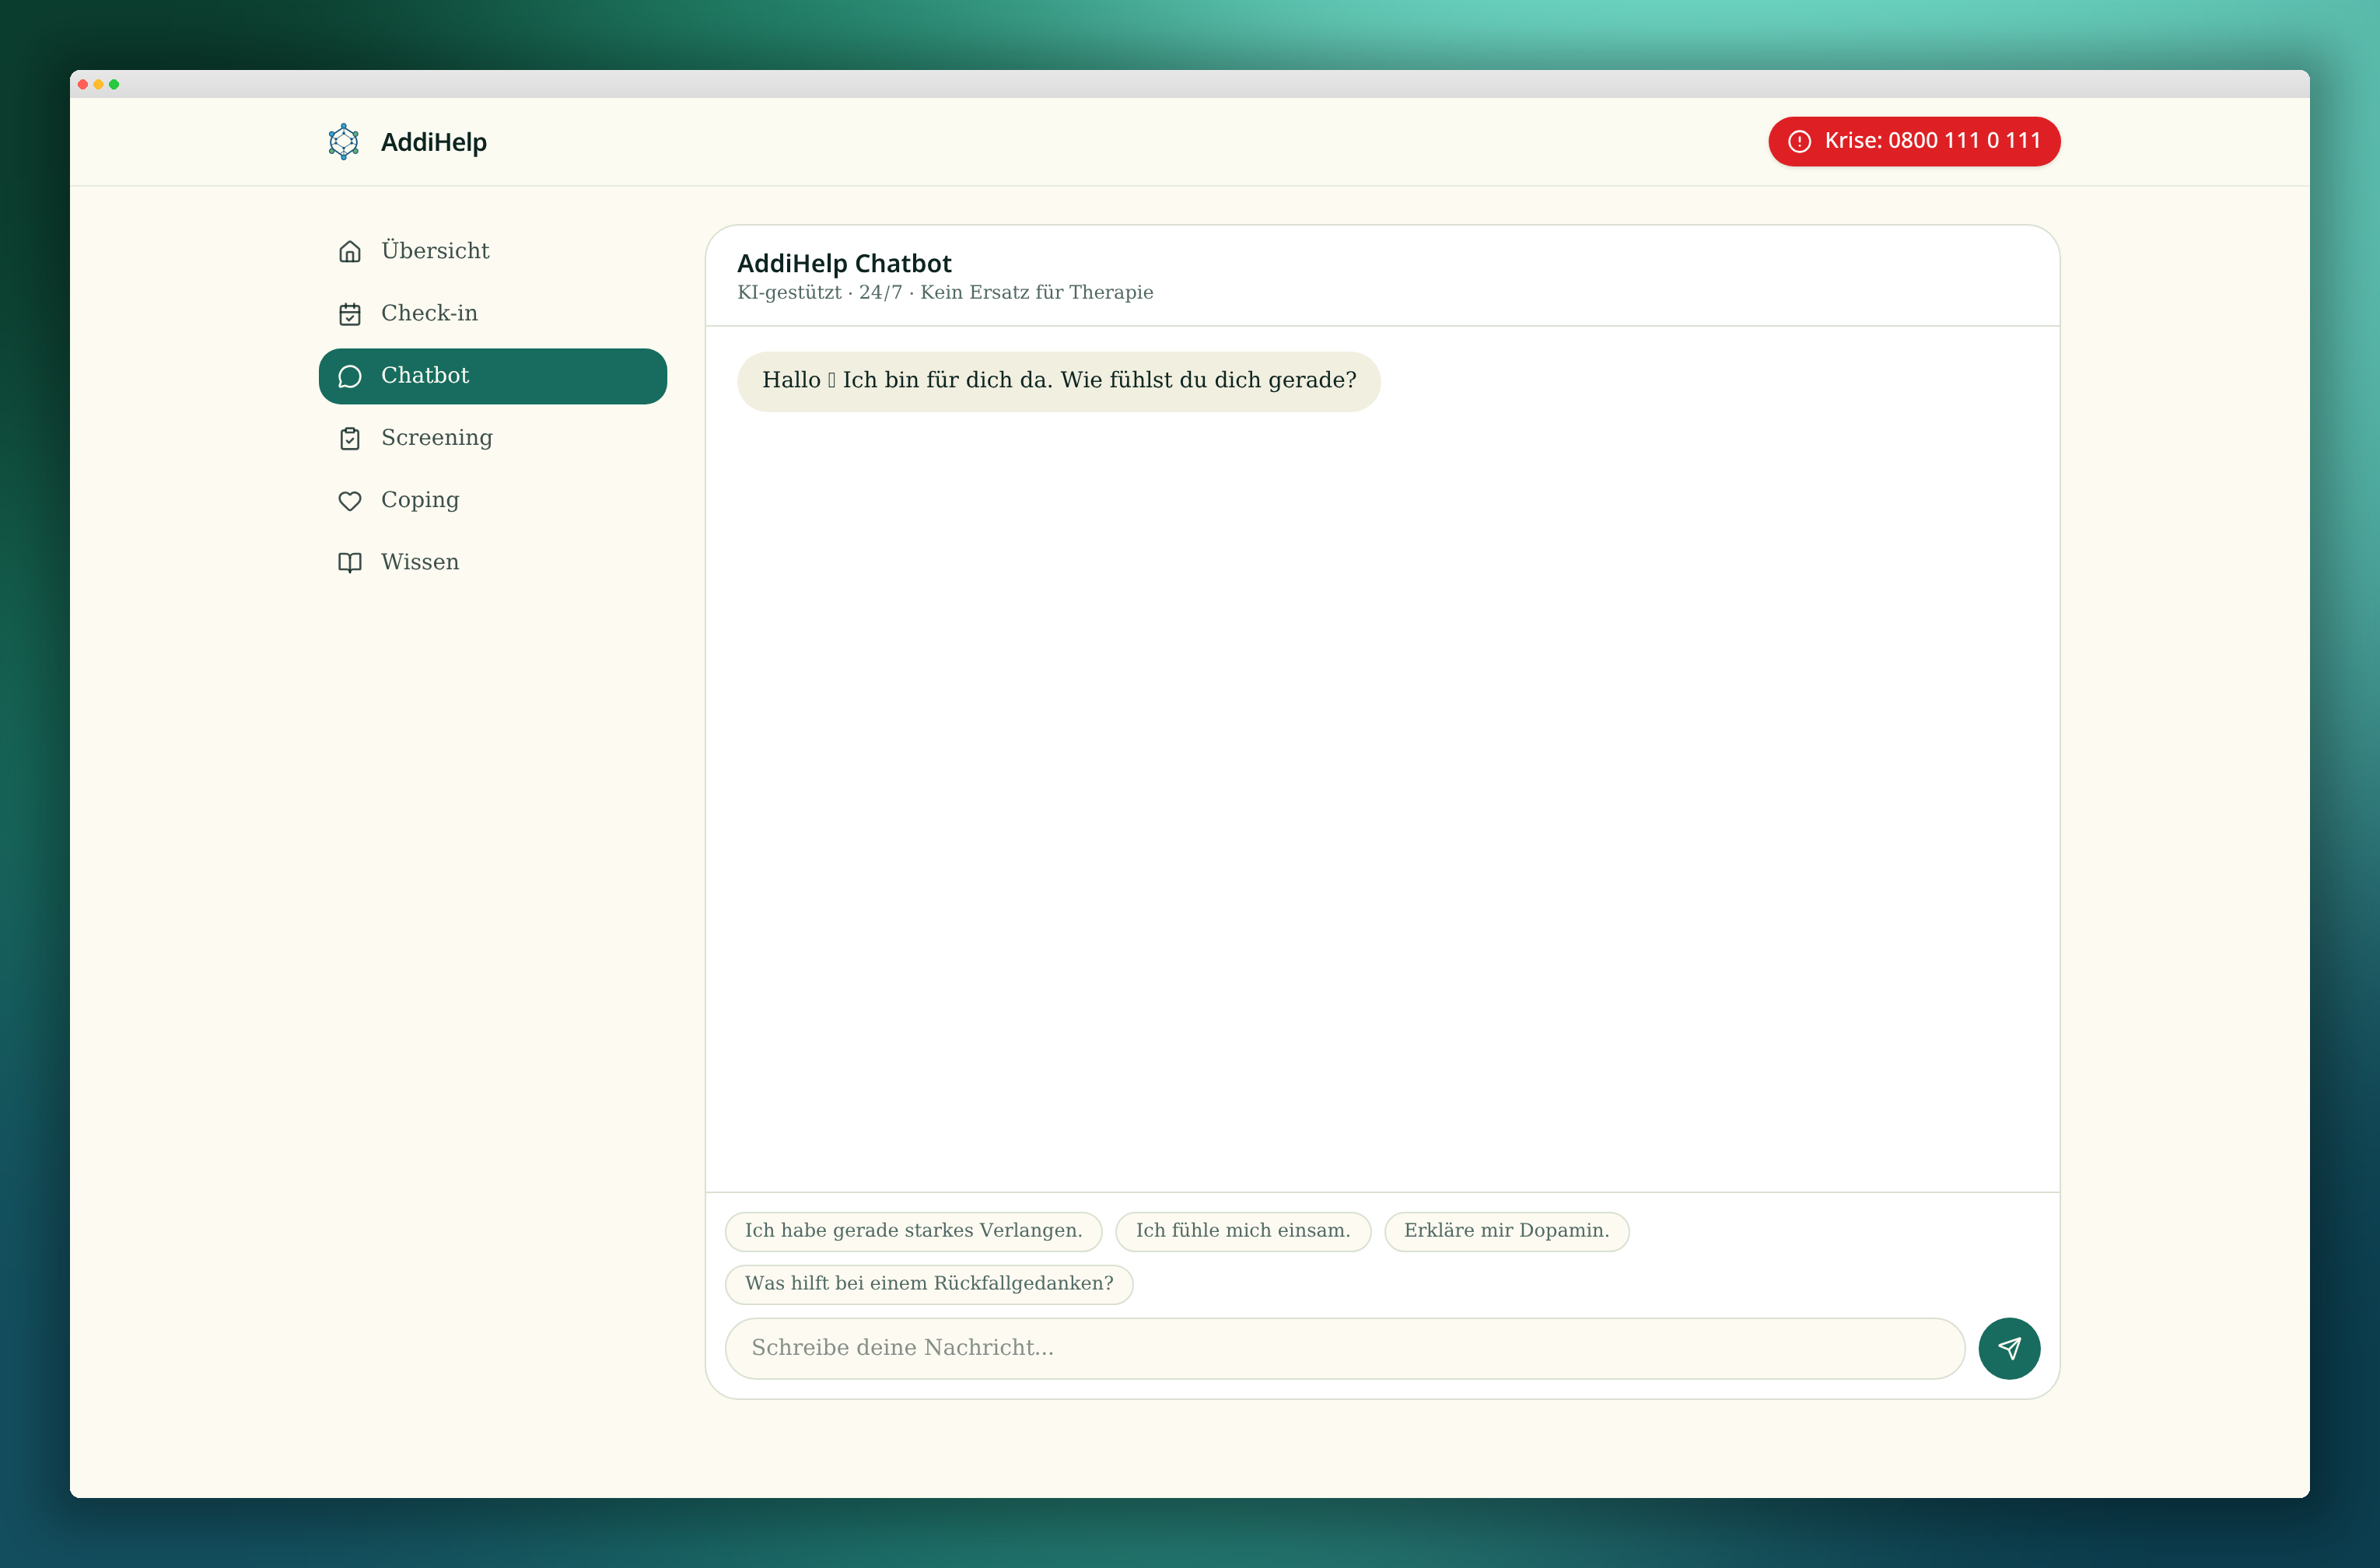Click the book icon beside Wissen

[350, 563]
